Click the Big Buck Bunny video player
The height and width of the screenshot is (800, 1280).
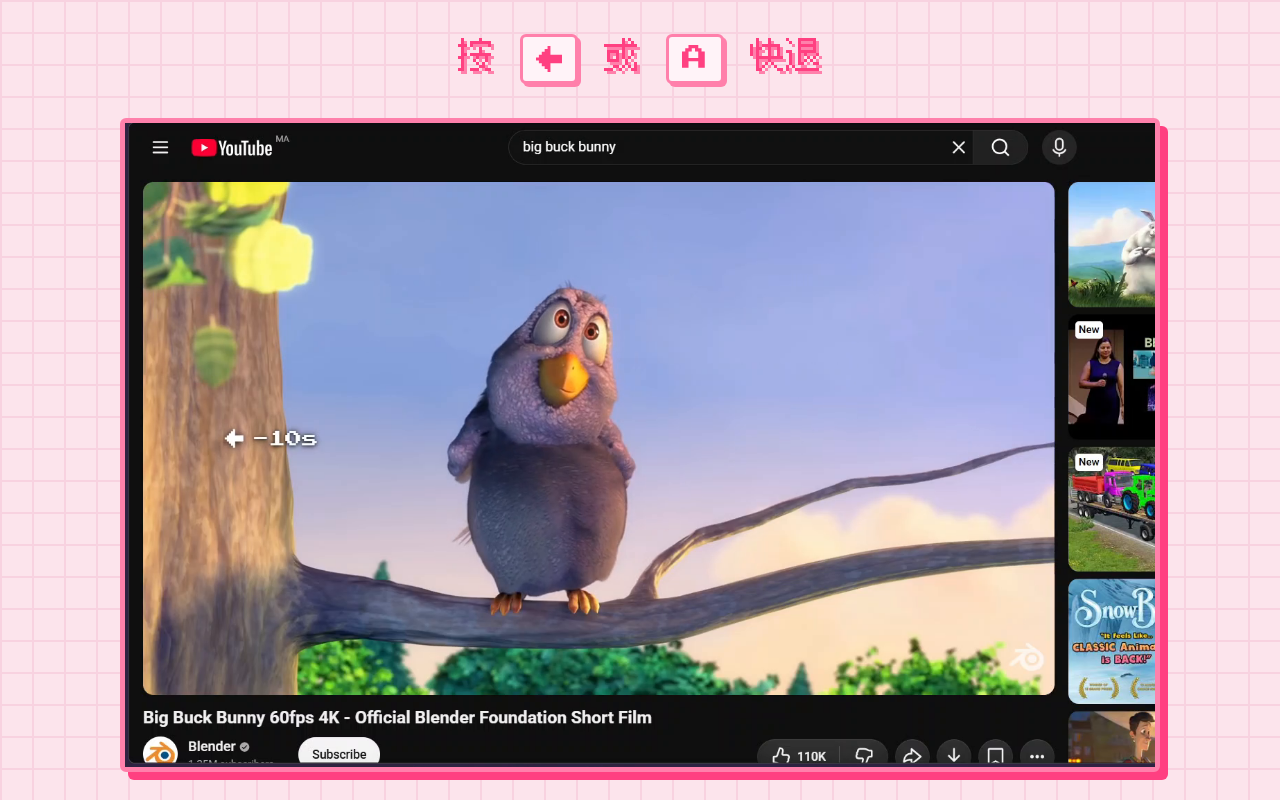(x=598, y=438)
